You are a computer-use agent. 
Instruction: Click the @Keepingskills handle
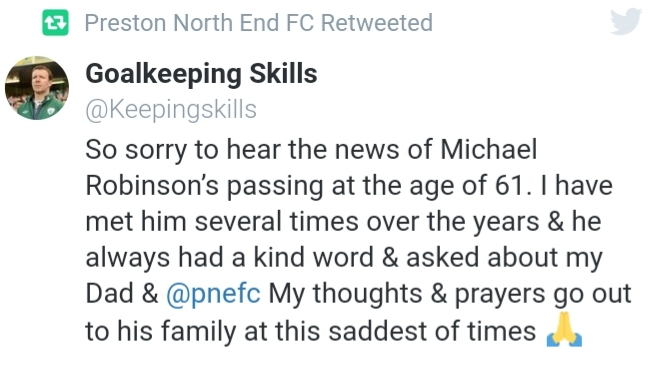[171, 110]
